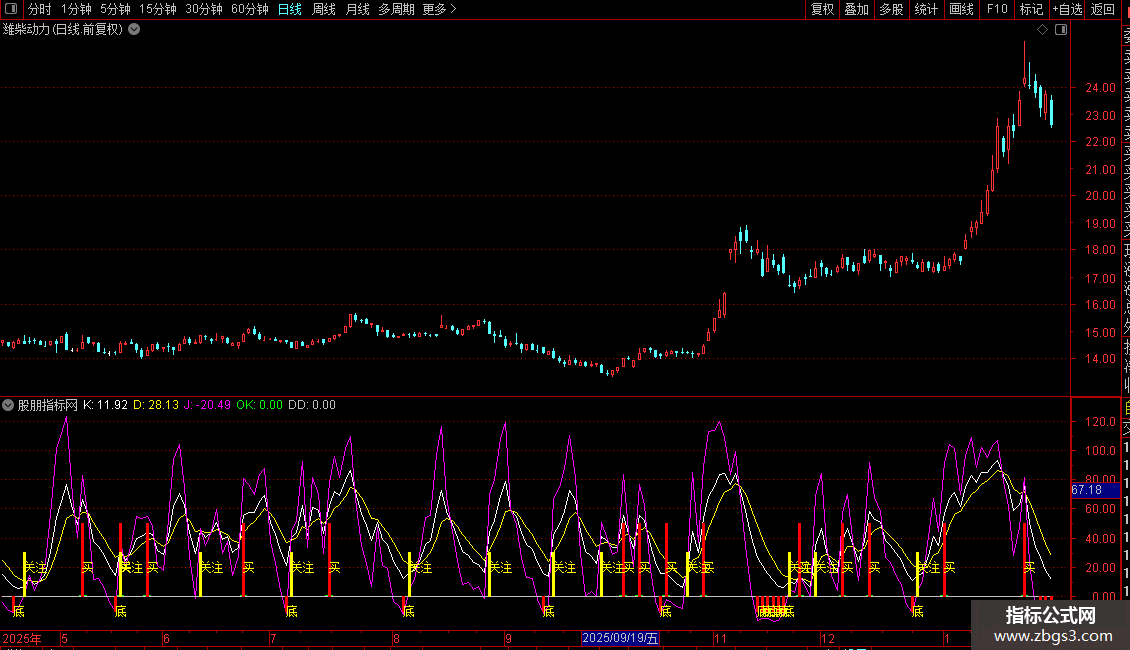Image resolution: width=1130 pixels, height=650 pixels.
Task: Open the 画线 drawing tools
Action: point(961,9)
